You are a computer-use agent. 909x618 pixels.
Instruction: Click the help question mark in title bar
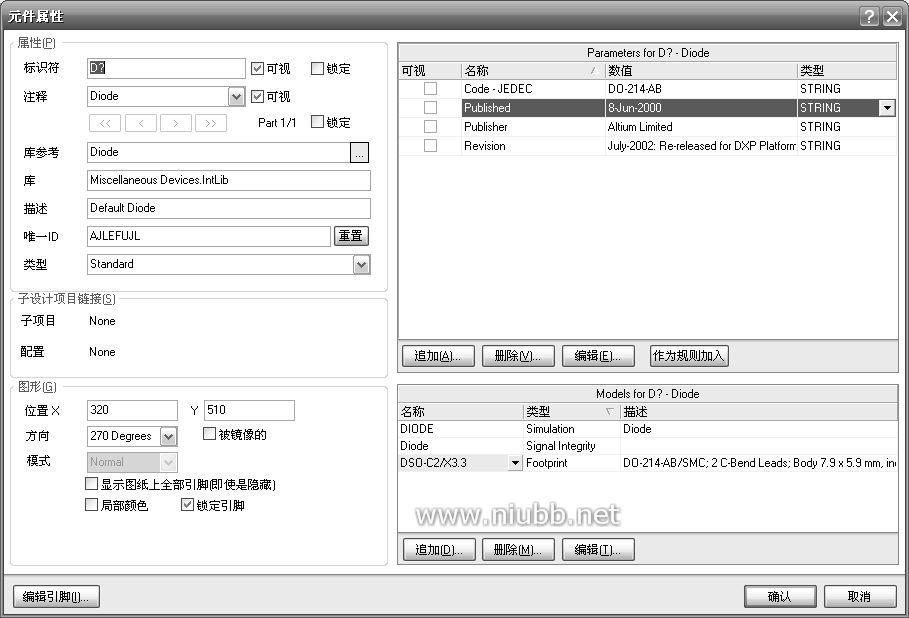tap(867, 16)
